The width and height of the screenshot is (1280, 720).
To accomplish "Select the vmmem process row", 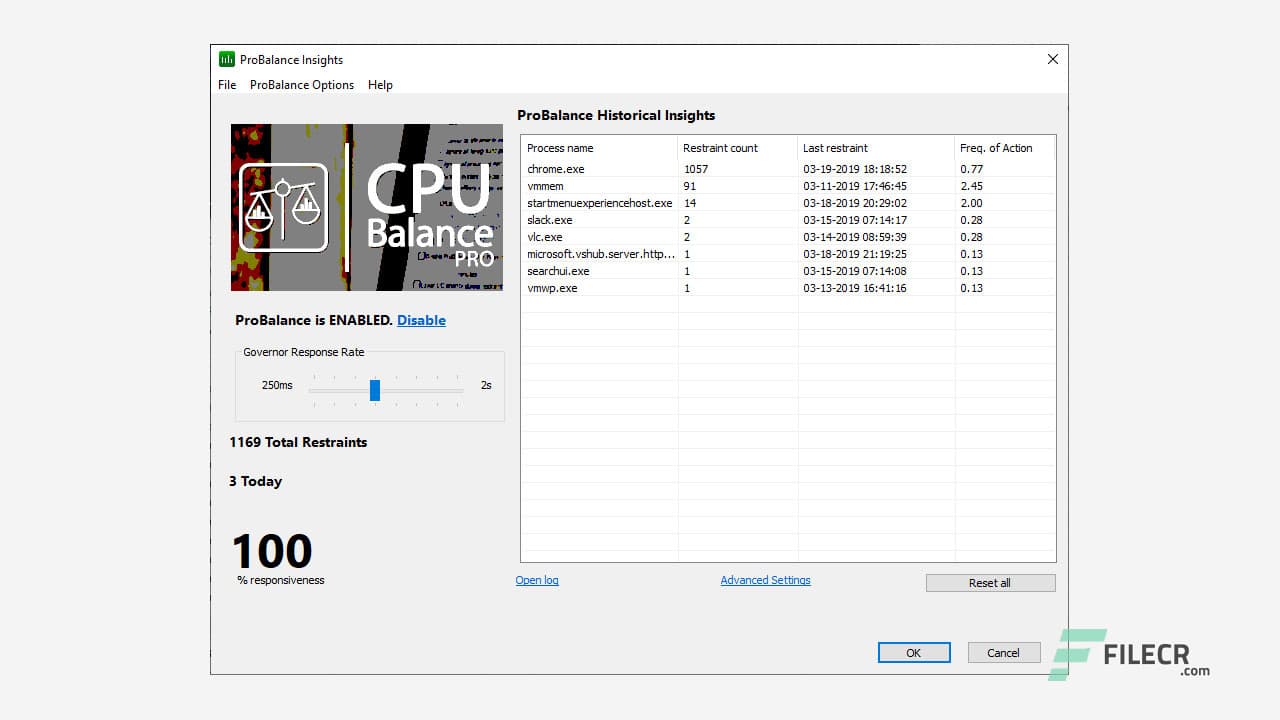I will coord(600,186).
